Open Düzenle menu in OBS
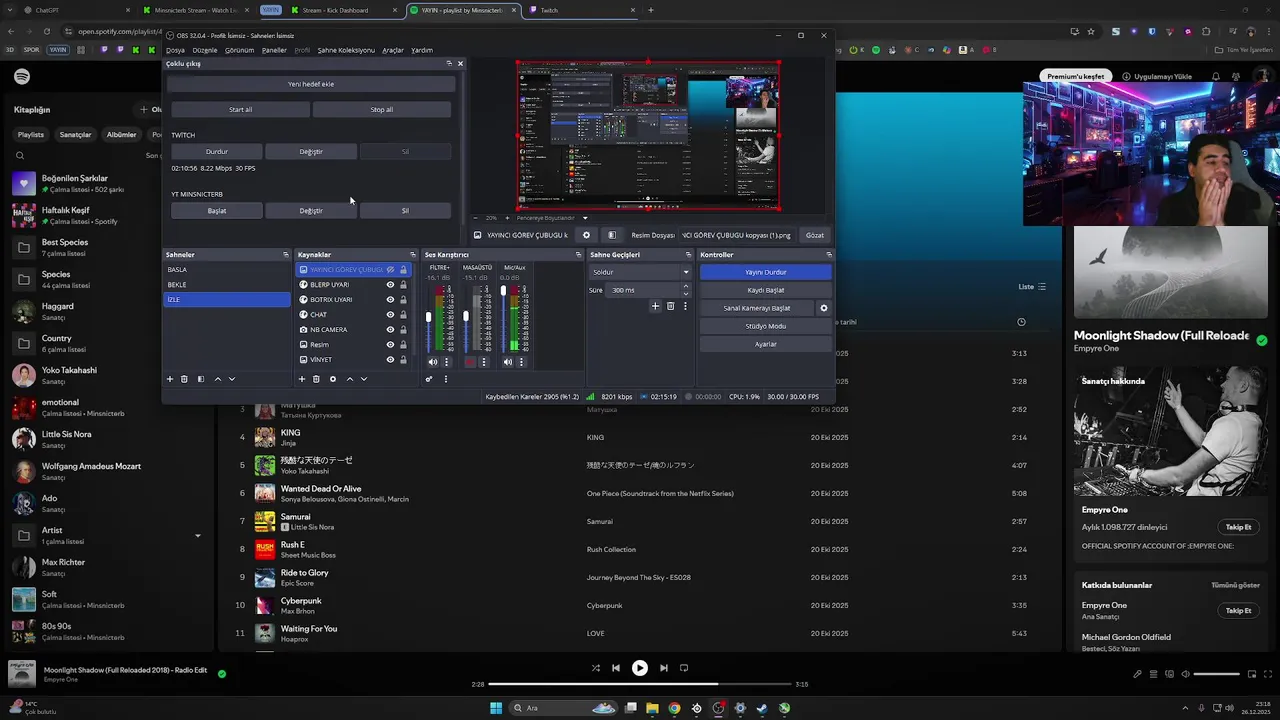This screenshot has width=1280, height=720. pyautogui.click(x=205, y=50)
